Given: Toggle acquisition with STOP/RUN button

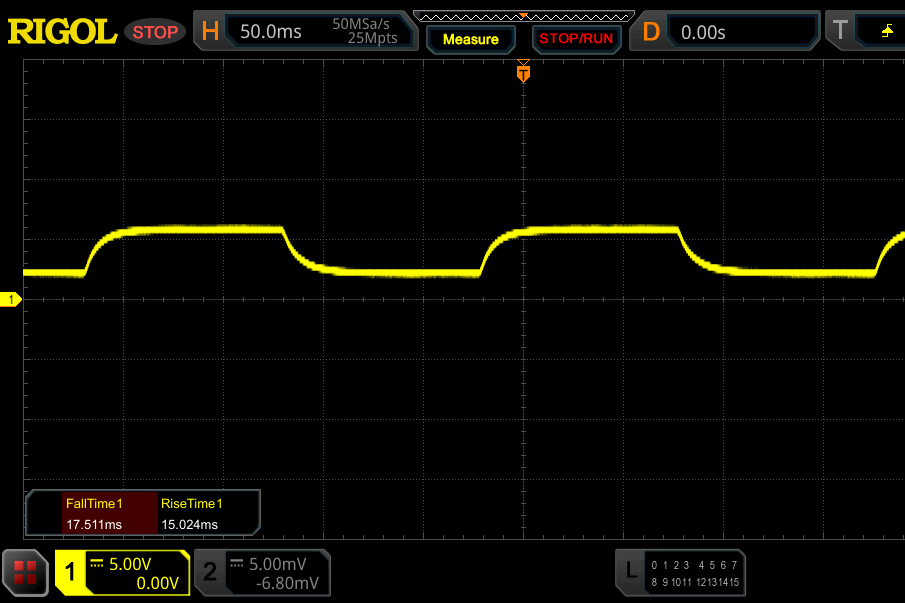Looking at the screenshot, I should tap(576, 39).
